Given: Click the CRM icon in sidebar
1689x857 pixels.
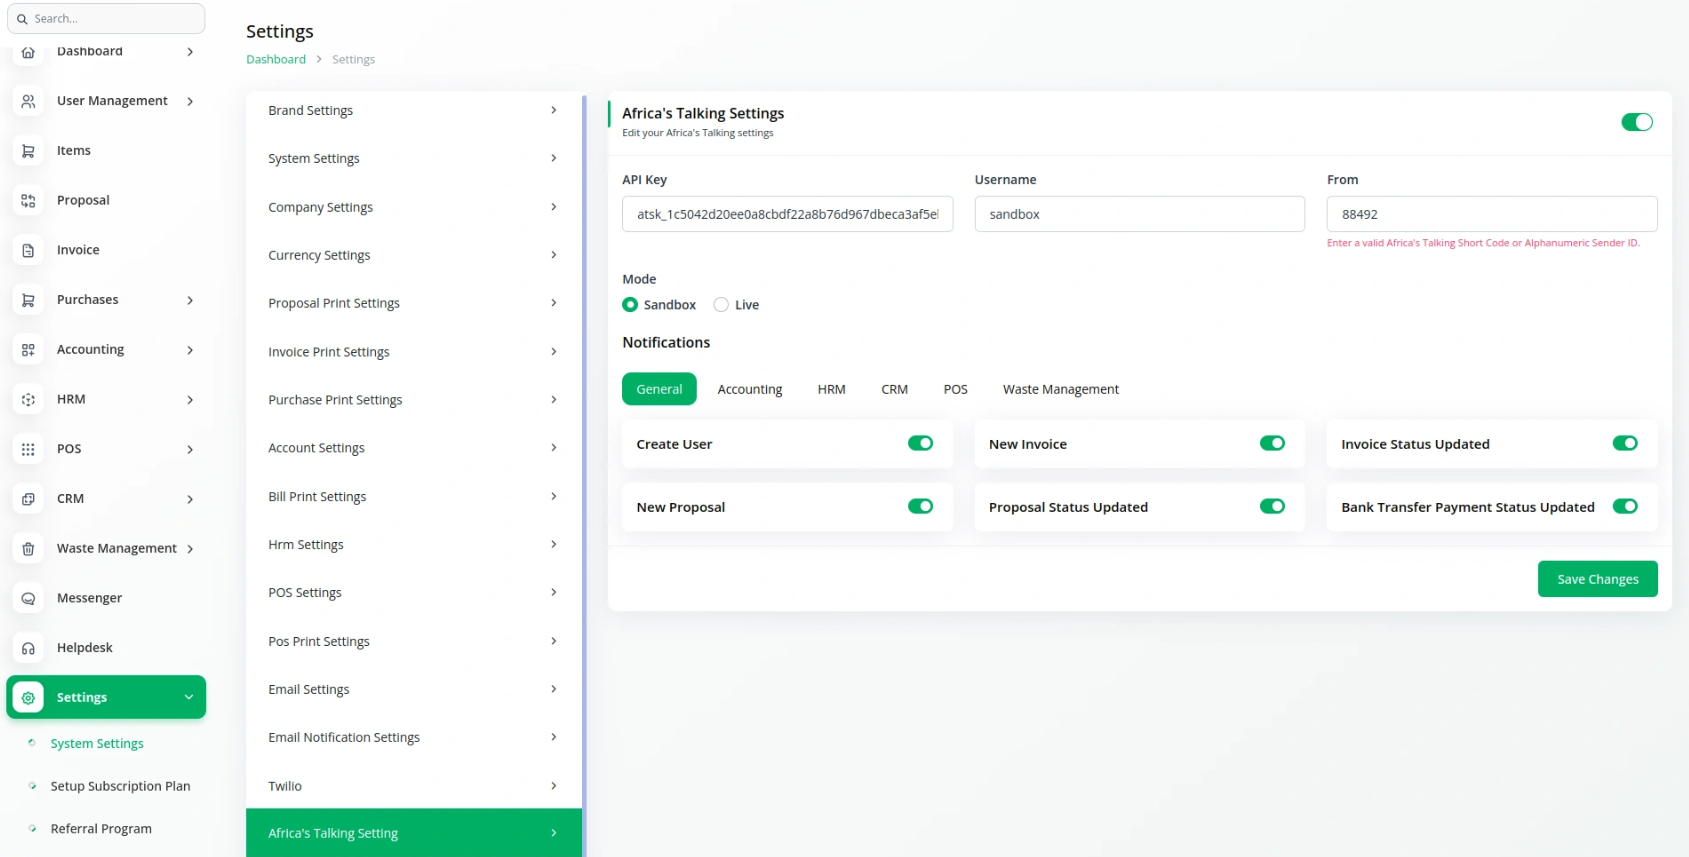Looking at the screenshot, I should 28,499.
